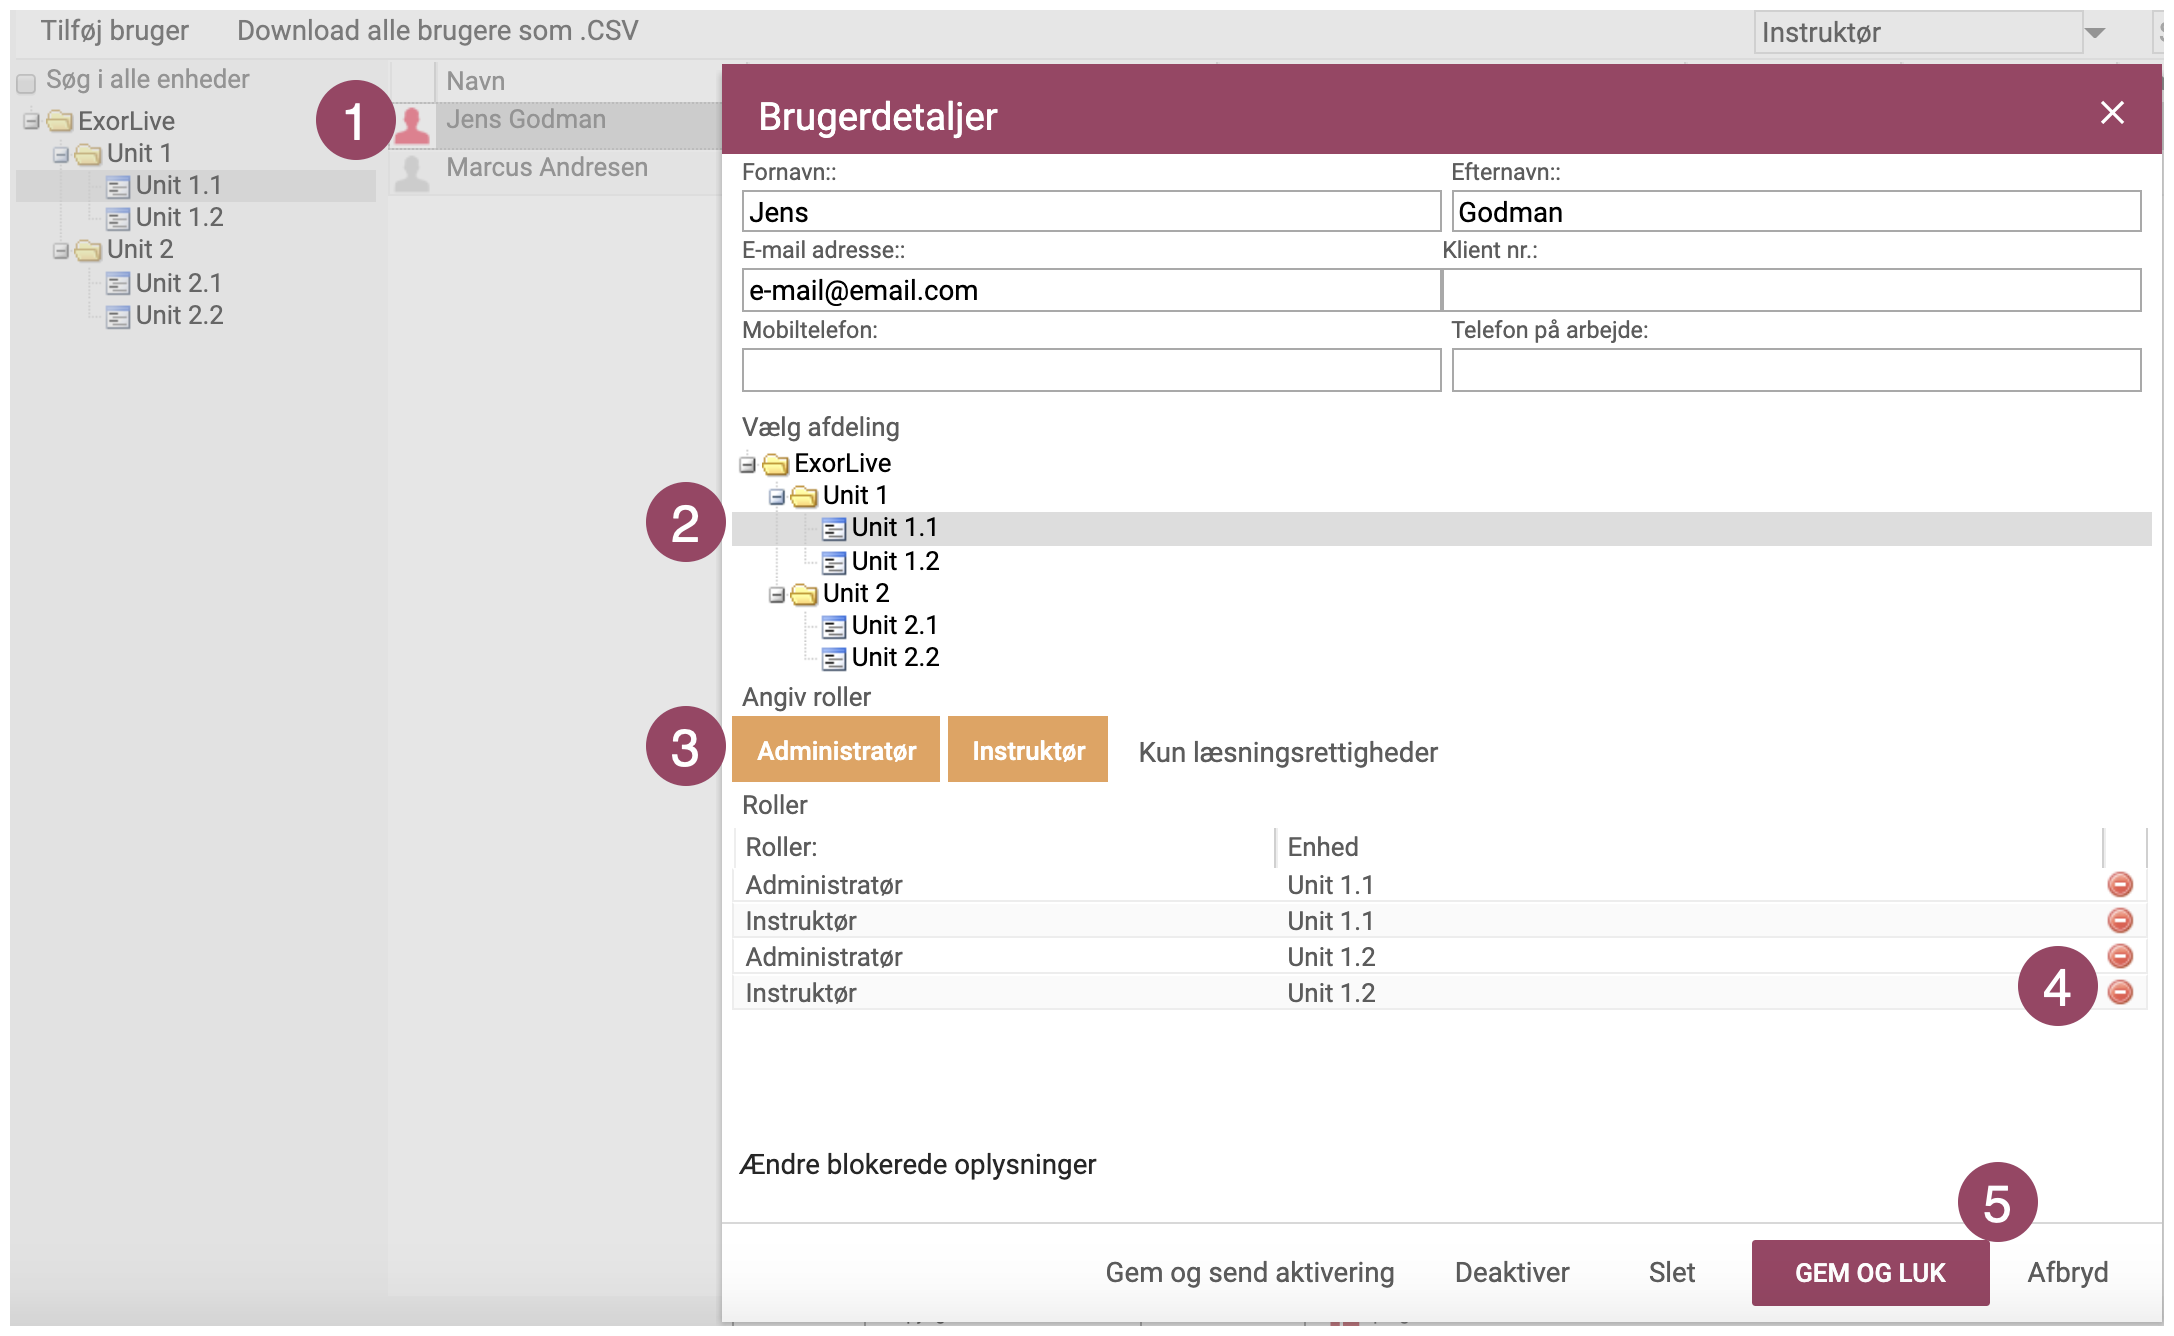Click the Instruktør combo box field
The height and width of the screenshot is (1336, 2174).
tap(1918, 33)
